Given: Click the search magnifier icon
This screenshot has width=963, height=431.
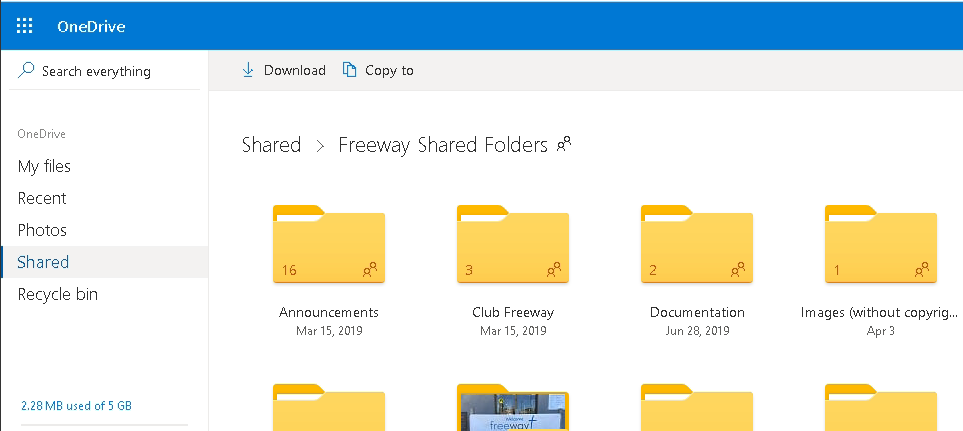Looking at the screenshot, I should tap(27, 71).
